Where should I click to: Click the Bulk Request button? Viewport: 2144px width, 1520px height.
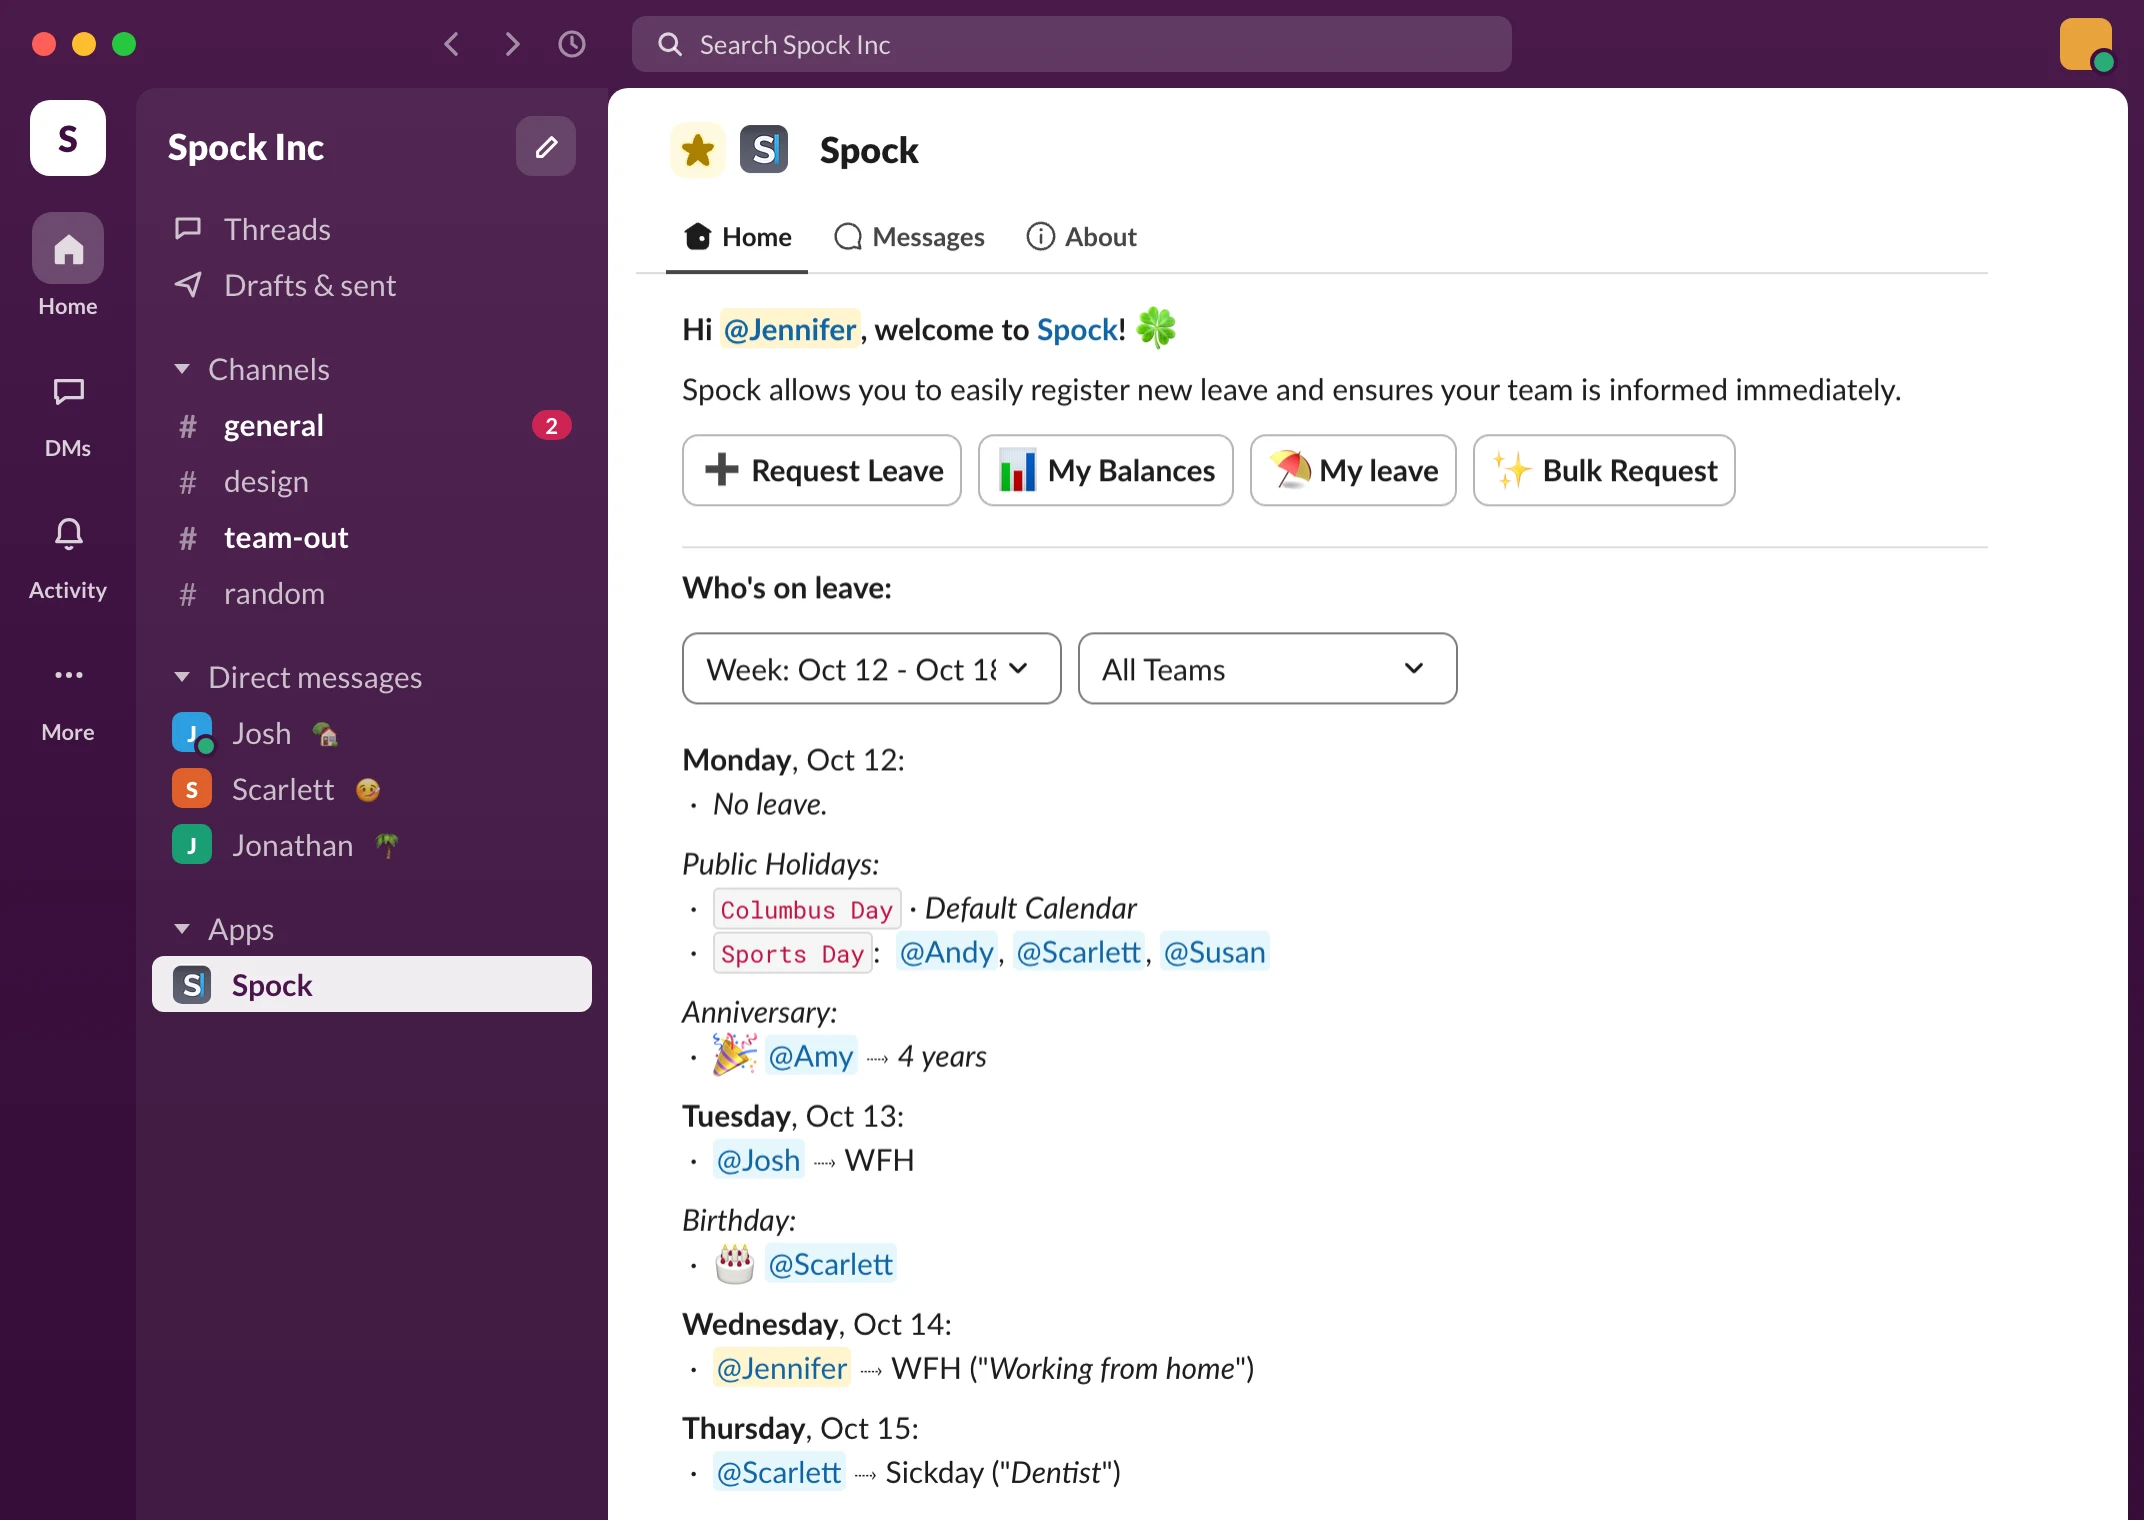1604,470
